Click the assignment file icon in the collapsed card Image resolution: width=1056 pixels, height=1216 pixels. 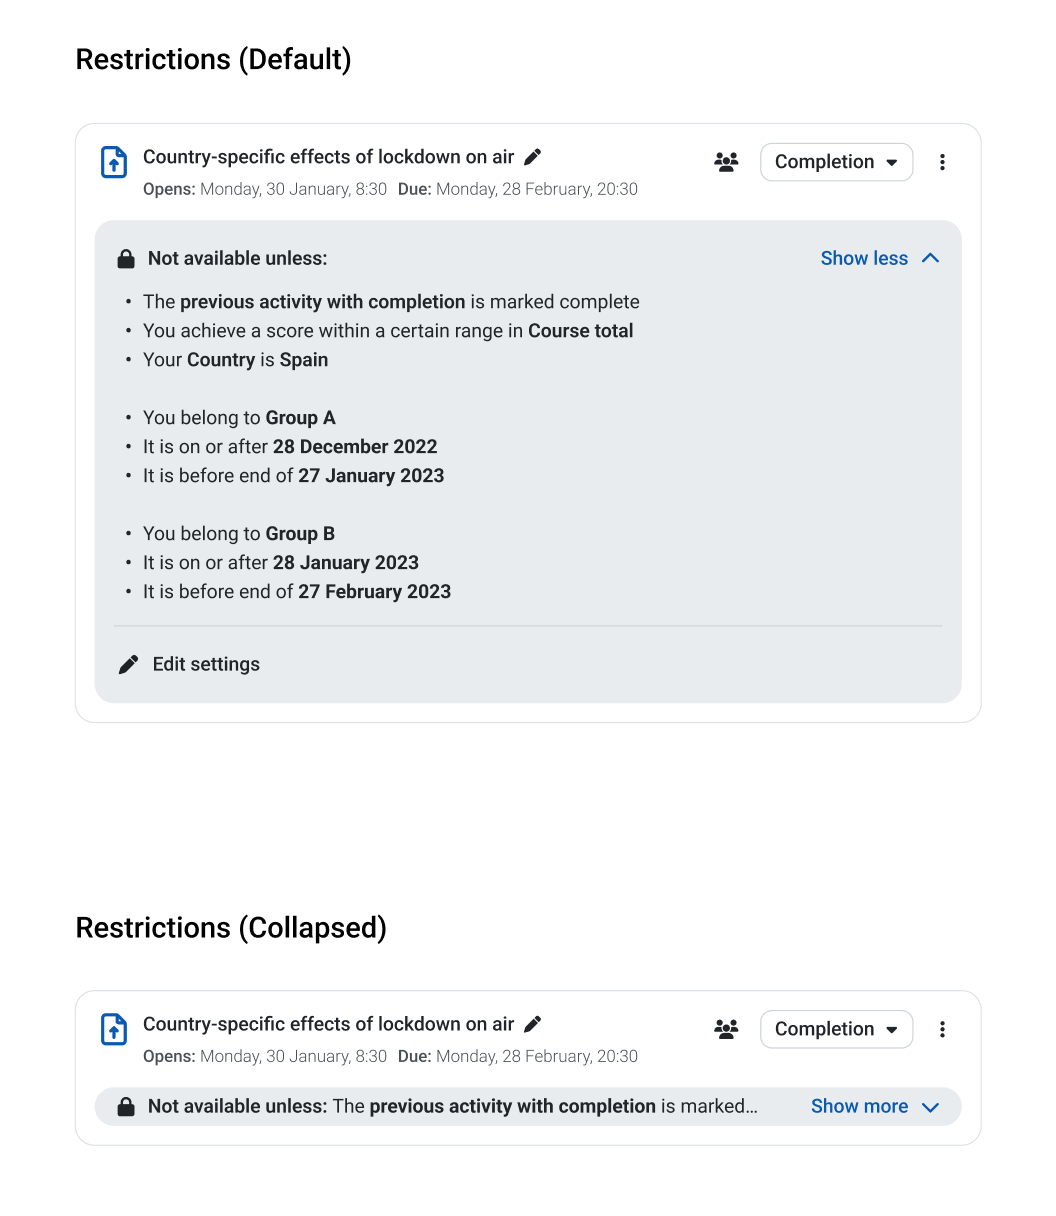(114, 1029)
